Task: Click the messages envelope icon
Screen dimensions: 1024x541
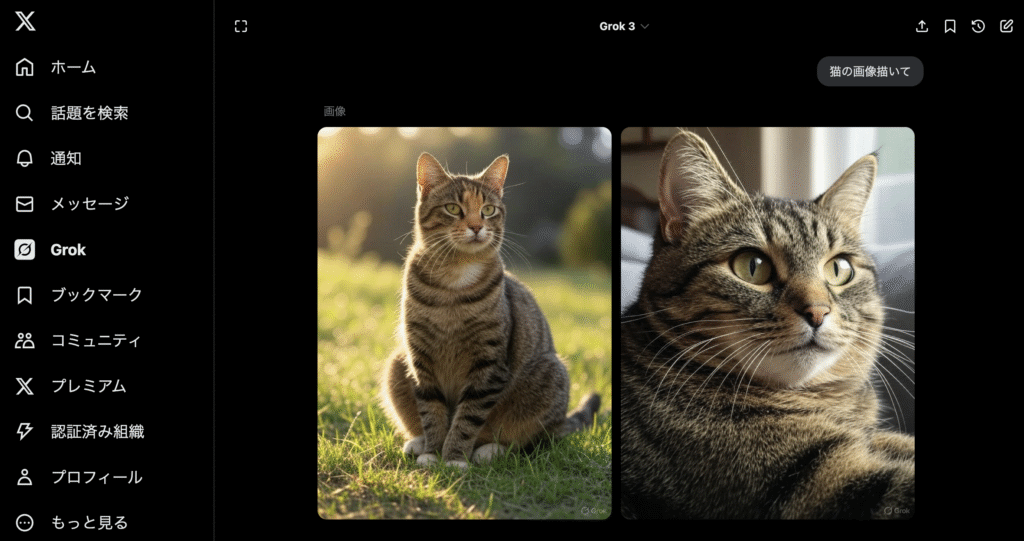Action: point(24,204)
